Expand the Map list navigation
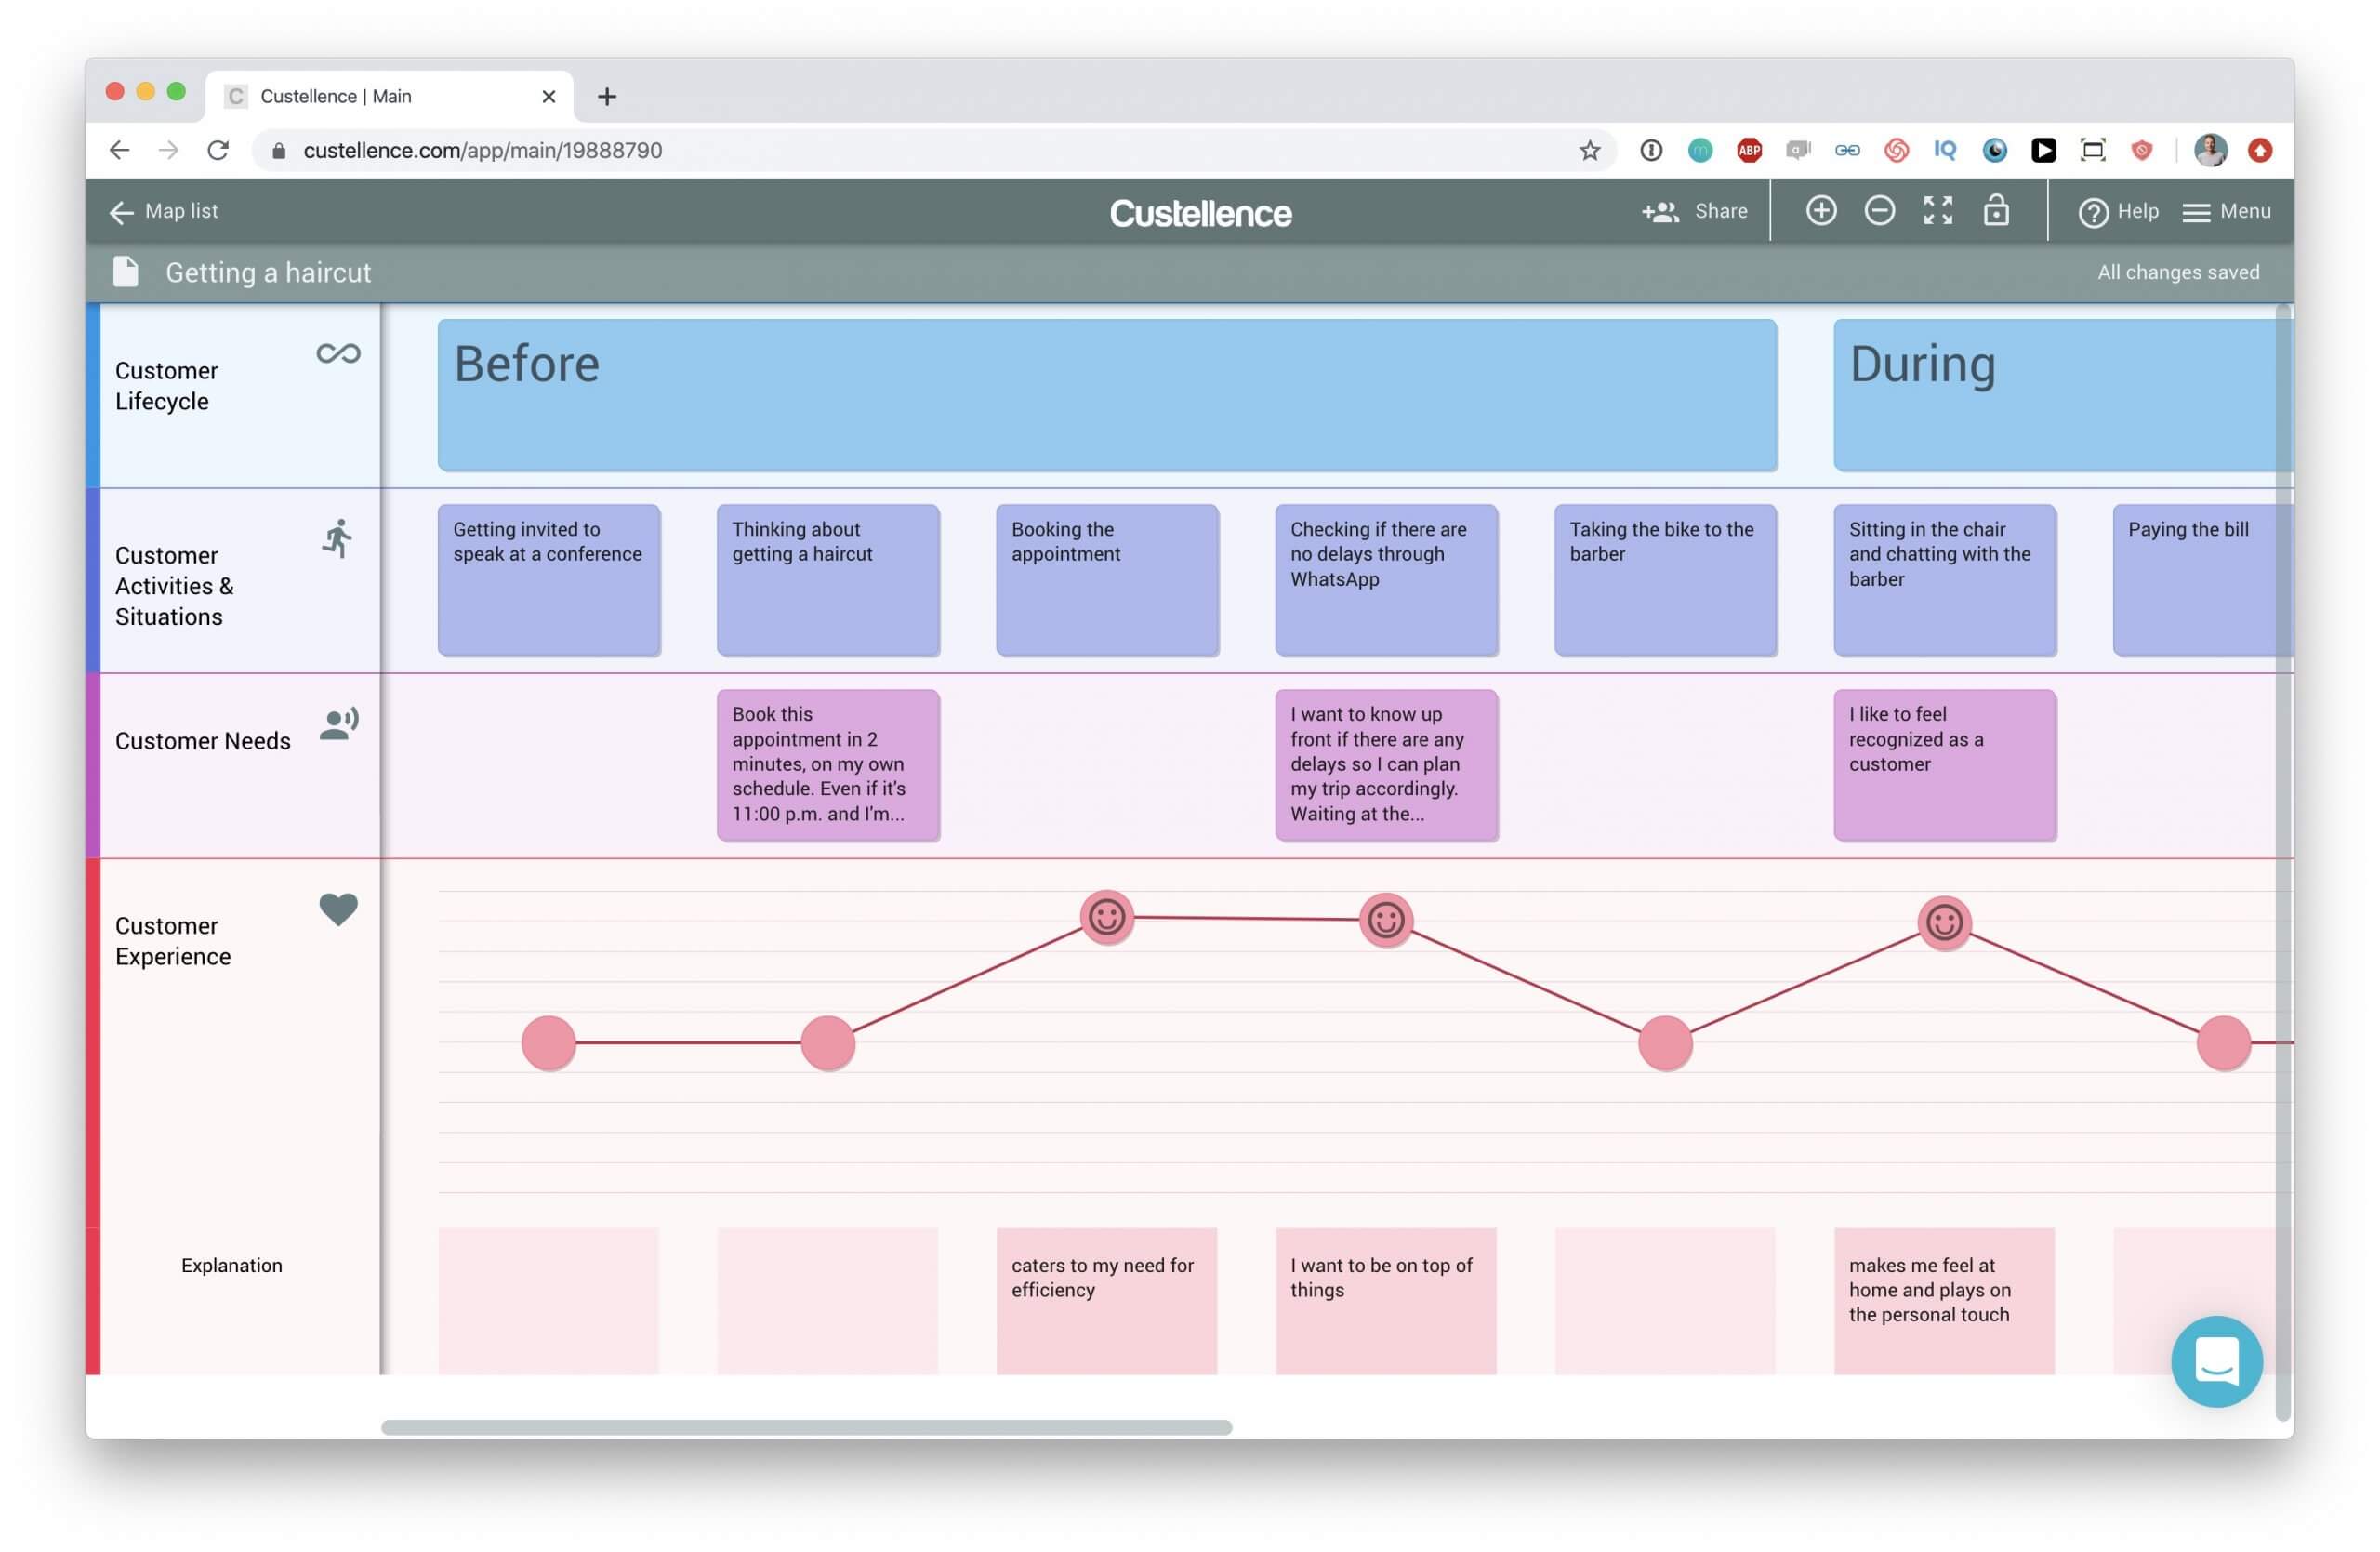The image size is (2380, 1552). (x=162, y=210)
